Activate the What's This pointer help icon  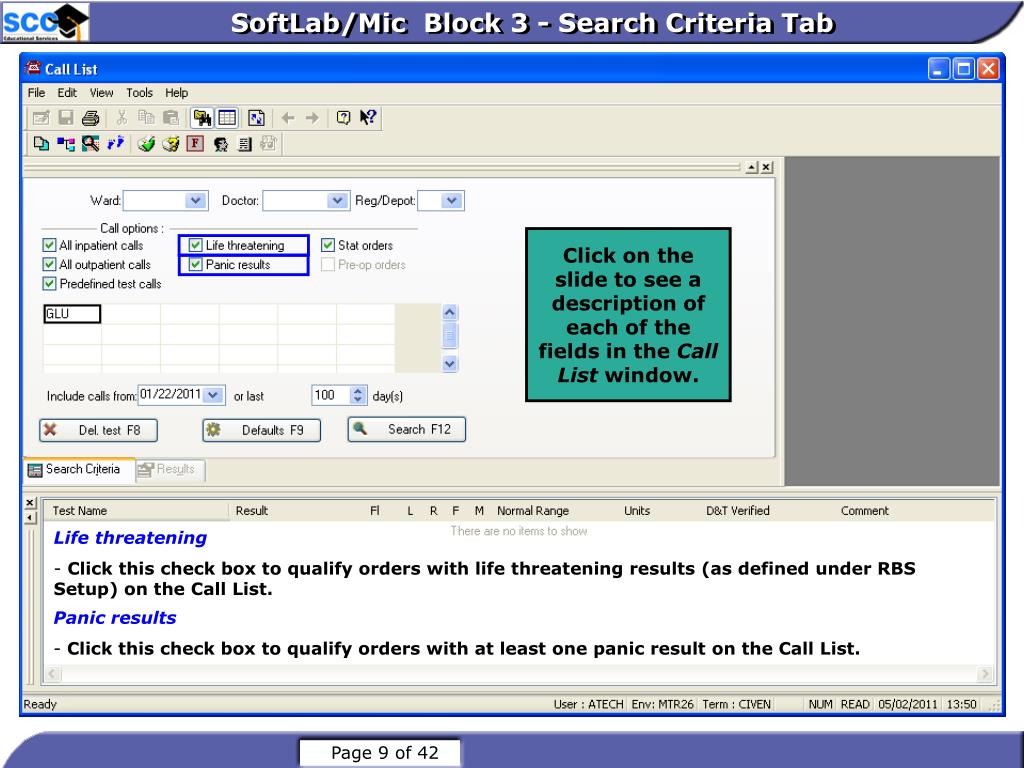click(x=368, y=118)
